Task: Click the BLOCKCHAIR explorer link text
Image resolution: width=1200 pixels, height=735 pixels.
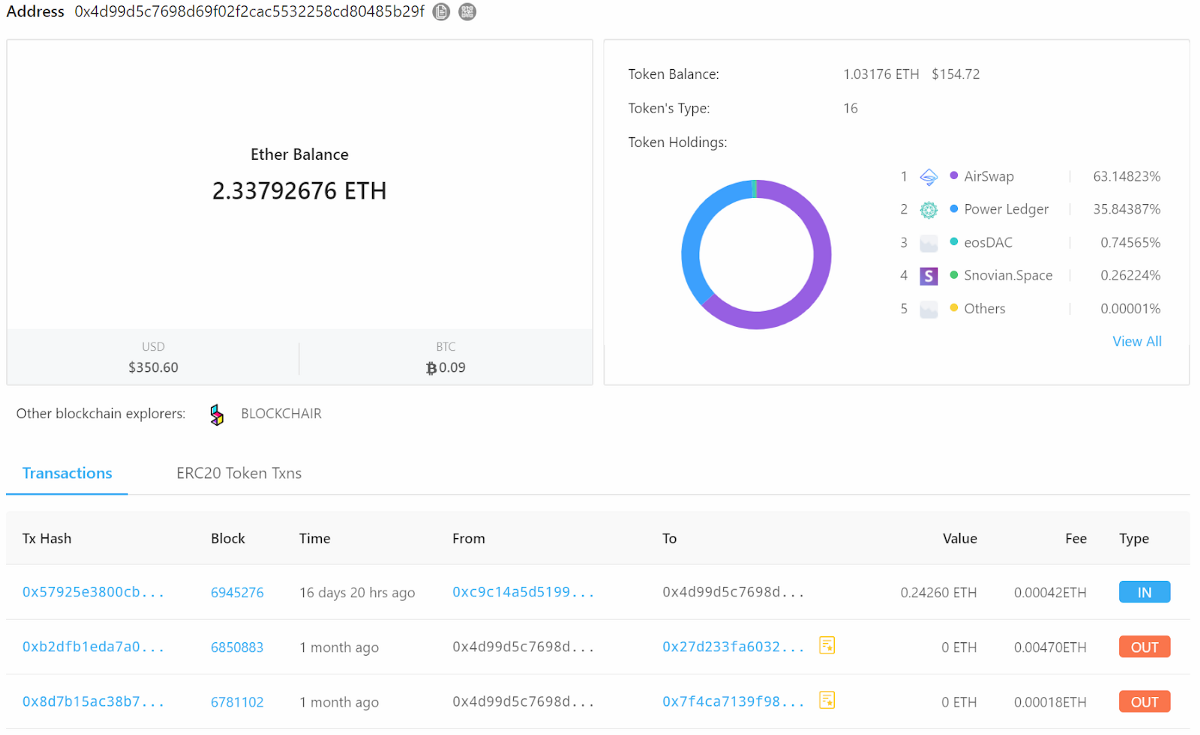Action: click(281, 413)
